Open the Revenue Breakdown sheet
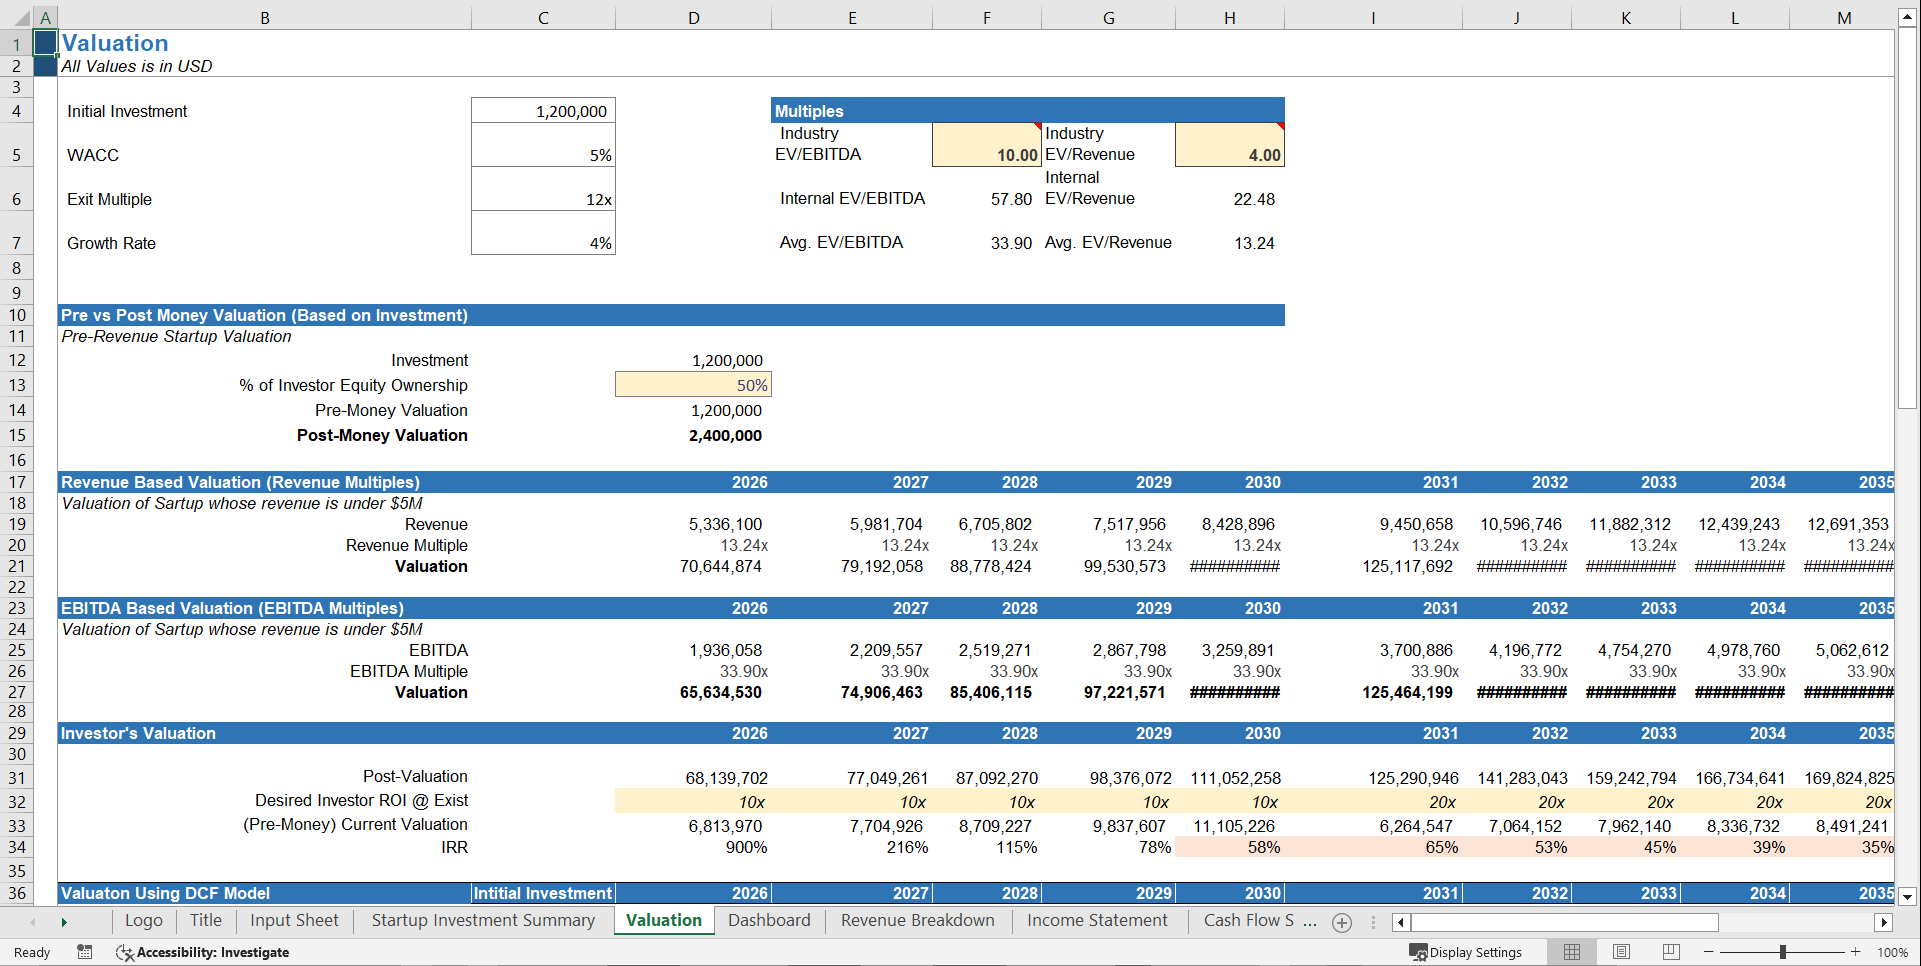 (916, 921)
